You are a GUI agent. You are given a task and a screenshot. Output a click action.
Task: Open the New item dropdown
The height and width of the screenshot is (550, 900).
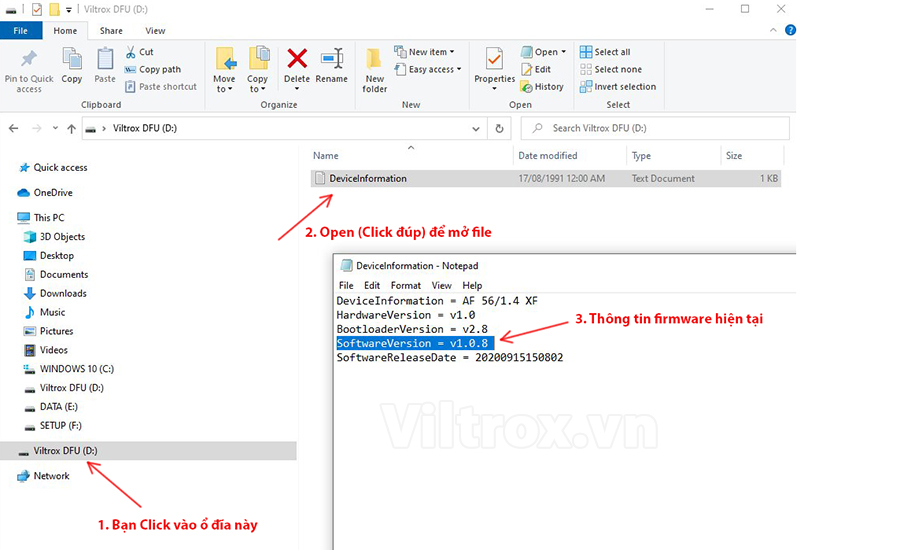tap(425, 52)
